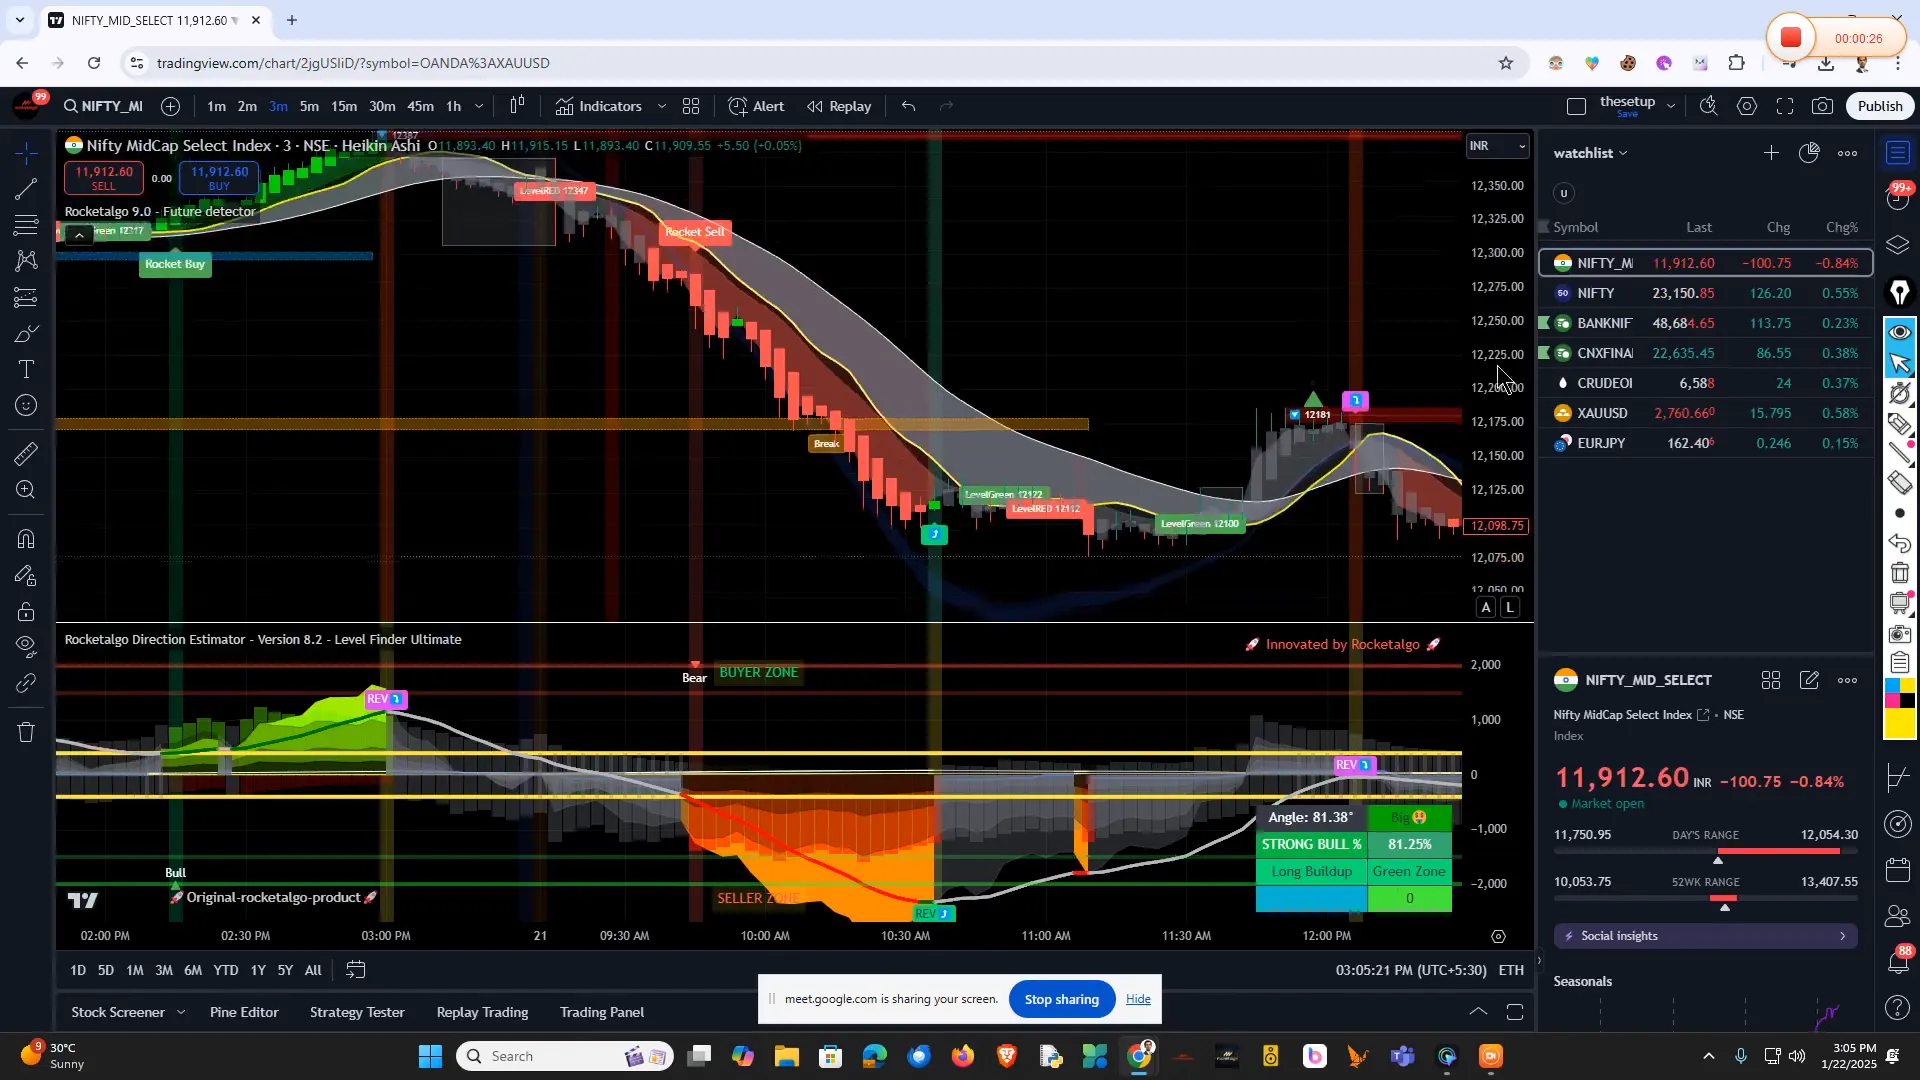Take a chart snapshot with camera icon
Viewport: 1920px width, 1080px height.
tap(1823, 106)
